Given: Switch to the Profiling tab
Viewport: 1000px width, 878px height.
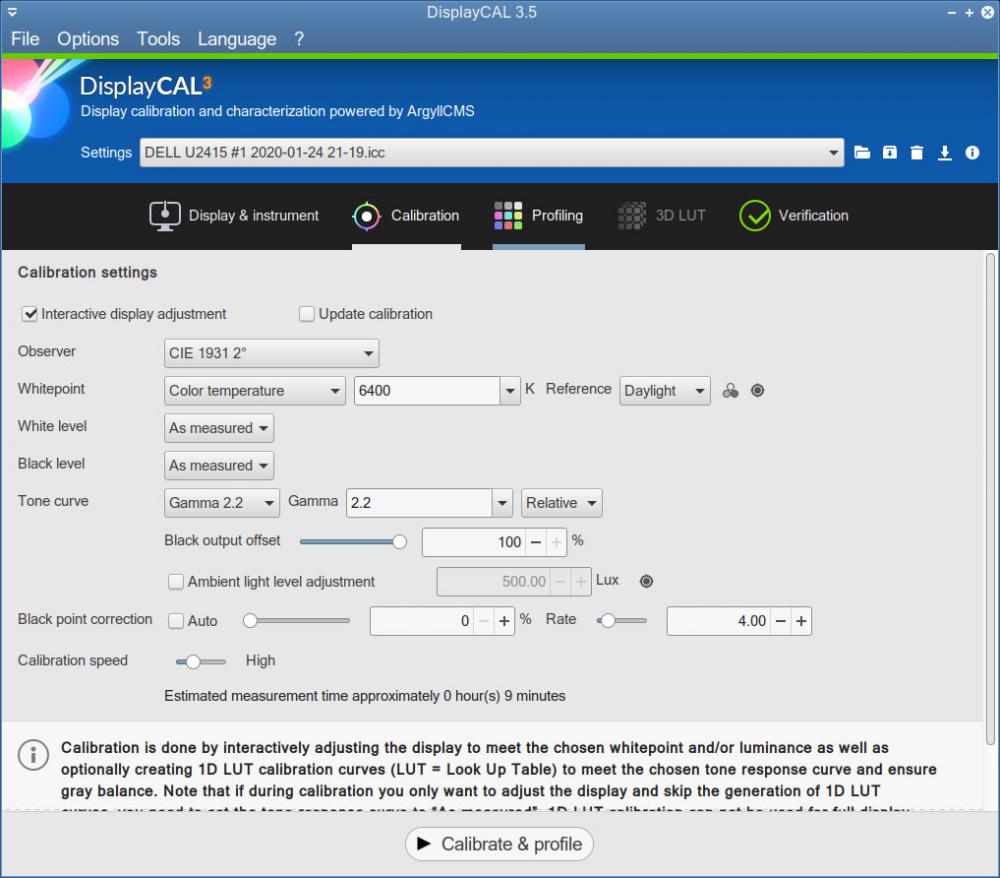Looking at the screenshot, I should click(x=538, y=216).
